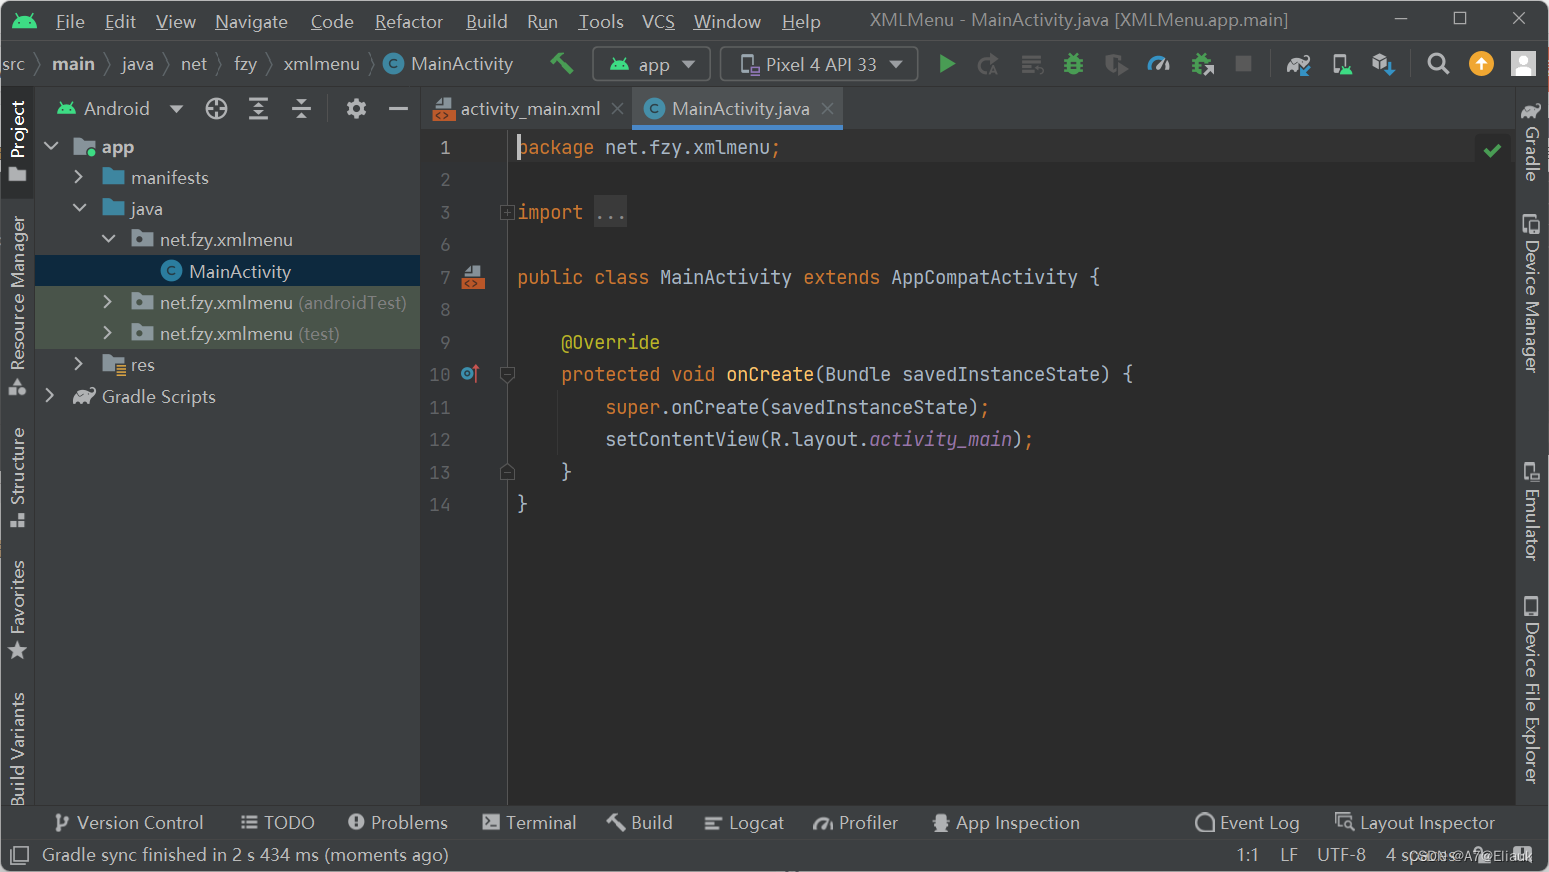Screen dimensions: 1549x872
Task: Open the Build menu
Action: point(486,21)
